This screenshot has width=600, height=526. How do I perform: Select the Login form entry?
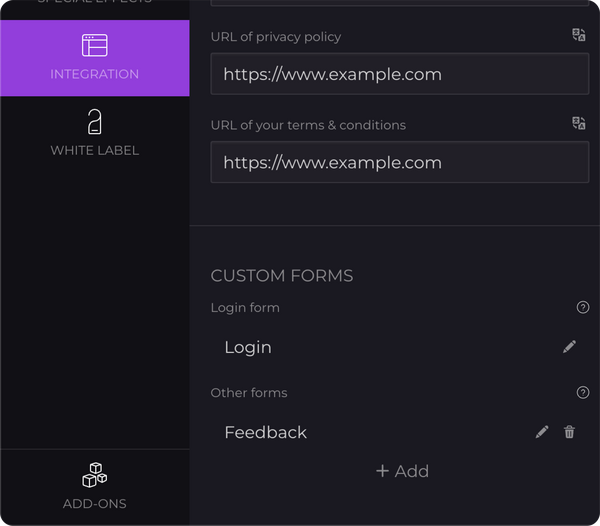248,347
